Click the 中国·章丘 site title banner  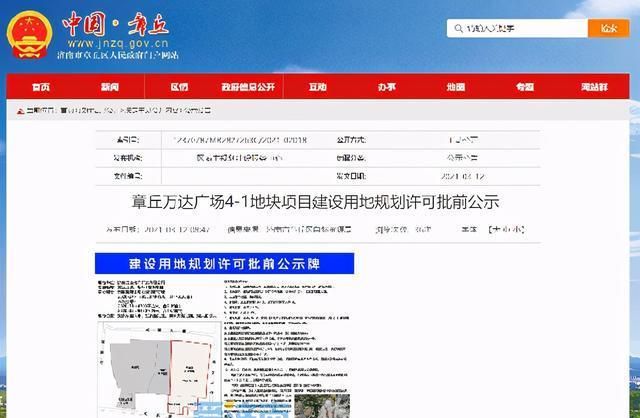(116, 24)
